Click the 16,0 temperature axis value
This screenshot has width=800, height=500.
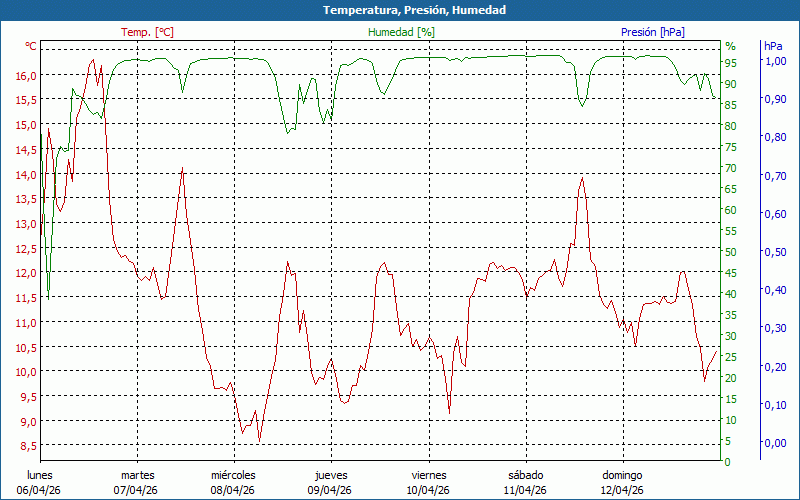[x=26, y=76]
